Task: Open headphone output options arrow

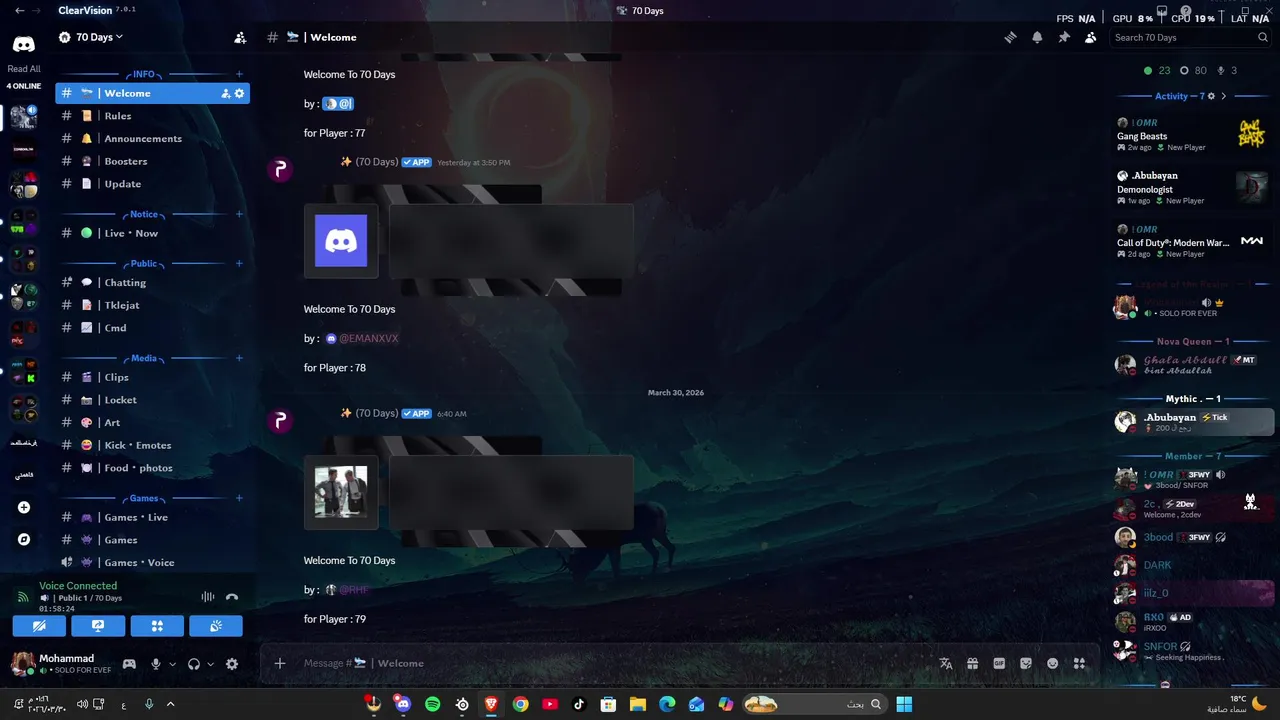Action: 210,664
